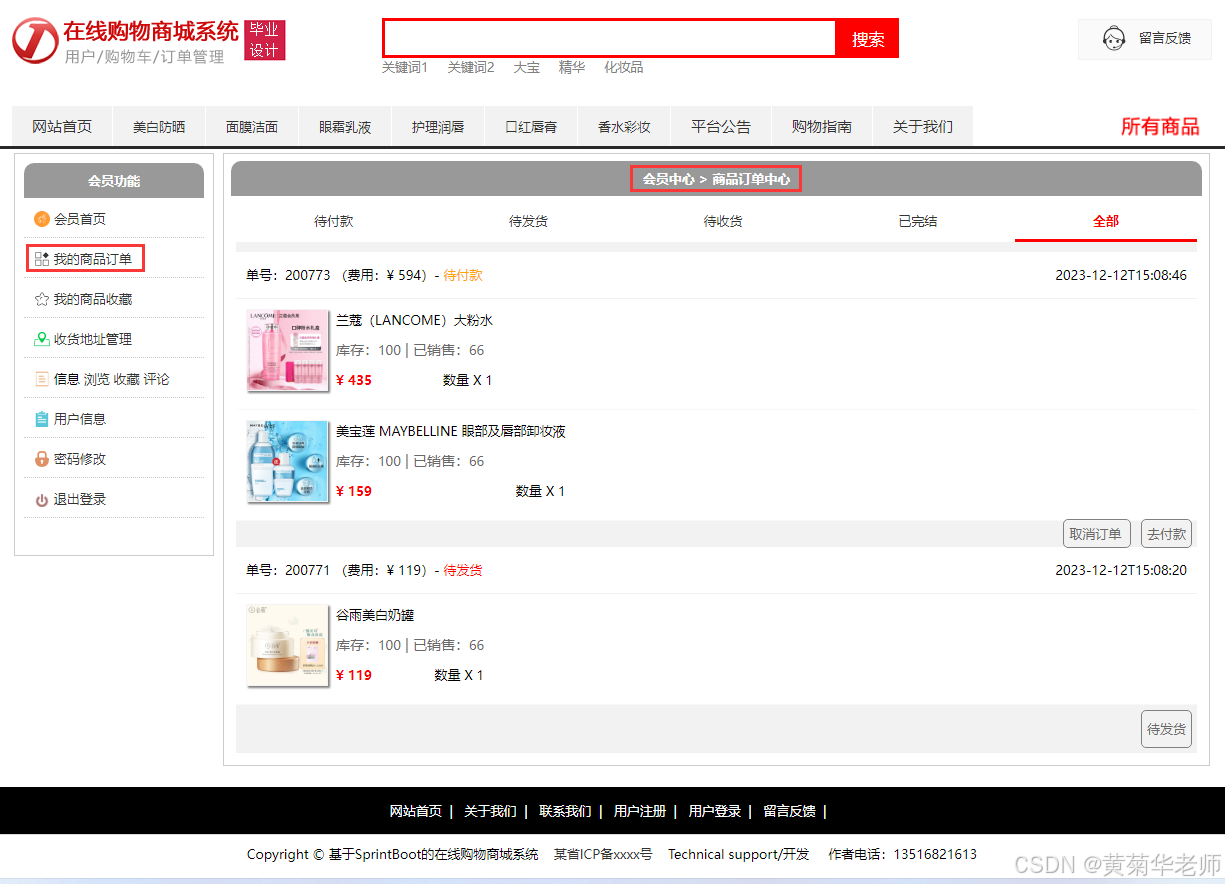Click search keyword 精华
This screenshot has width=1225, height=884.
click(x=572, y=67)
